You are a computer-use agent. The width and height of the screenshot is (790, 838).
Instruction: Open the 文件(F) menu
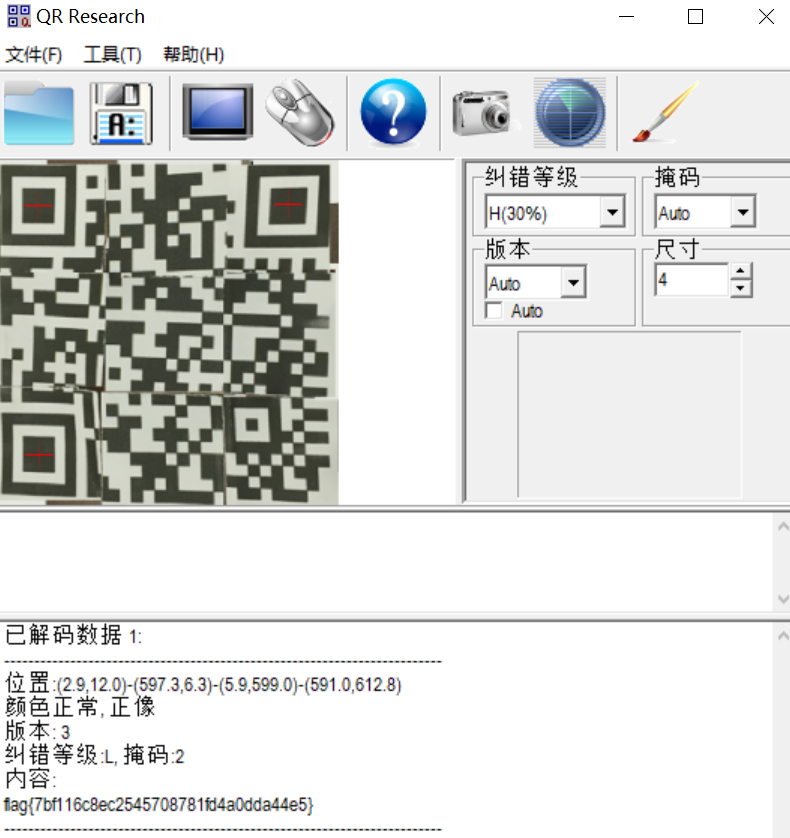pyautogui.click(x=34, y=55)
